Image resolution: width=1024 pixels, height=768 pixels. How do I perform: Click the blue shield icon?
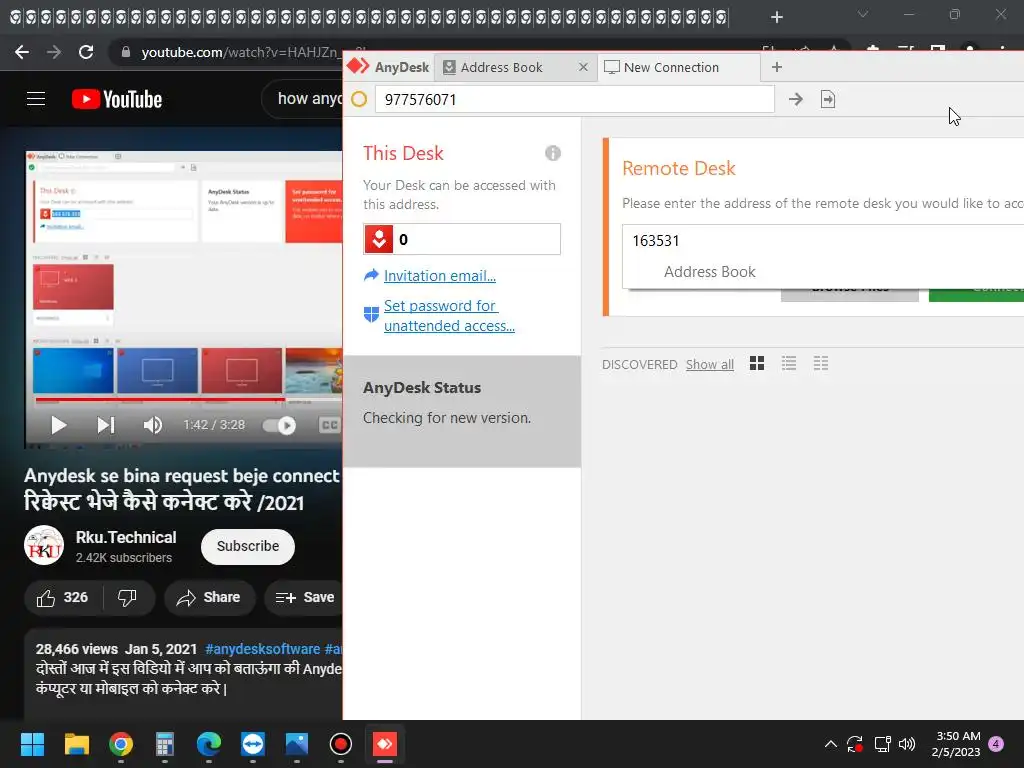(x=371, y=315)
